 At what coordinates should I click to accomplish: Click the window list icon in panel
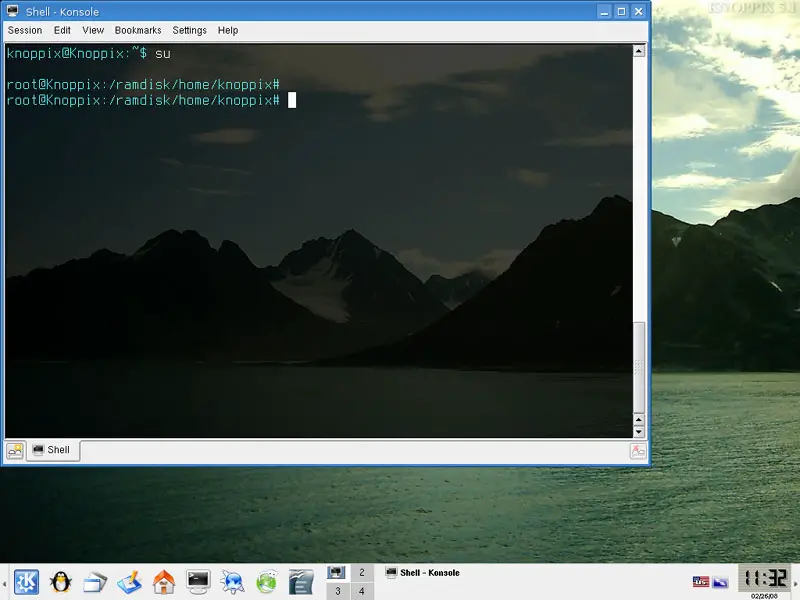coord(95,581)
